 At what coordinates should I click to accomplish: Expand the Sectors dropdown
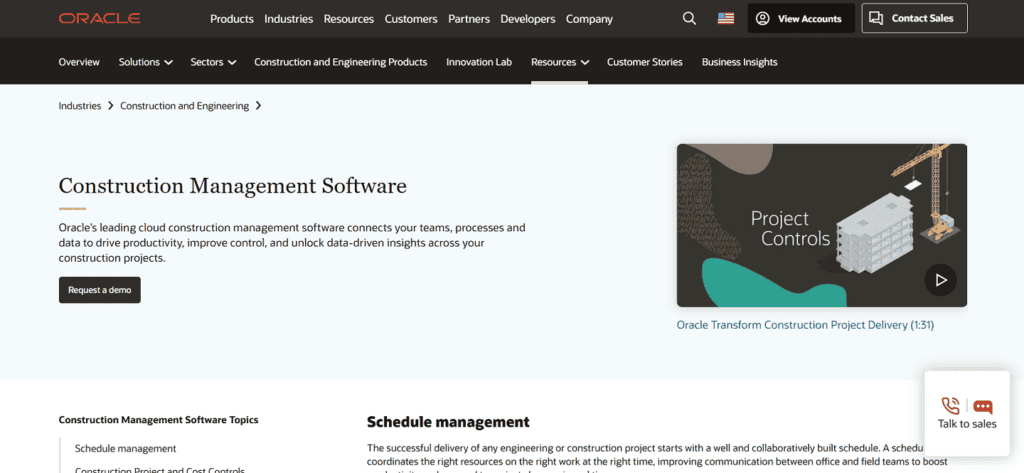pos(213,62)
